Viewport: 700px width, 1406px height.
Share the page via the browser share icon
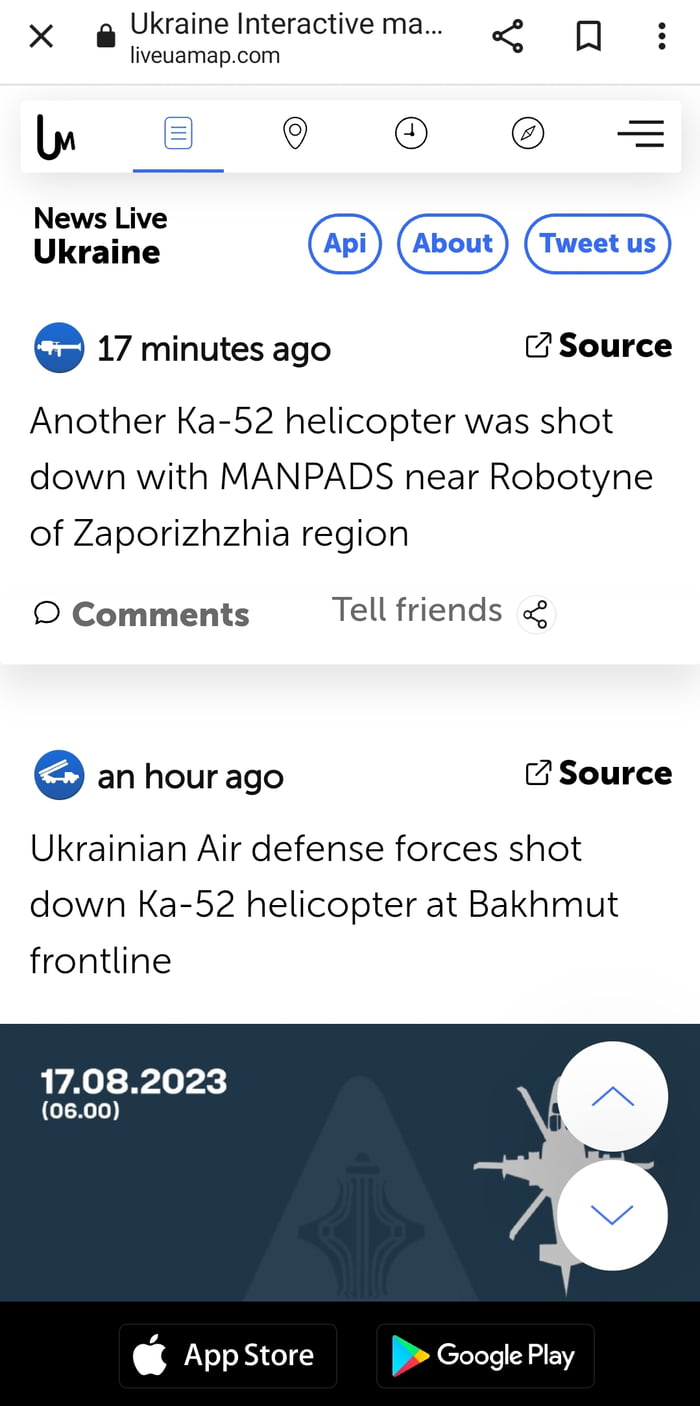[508, 36]
